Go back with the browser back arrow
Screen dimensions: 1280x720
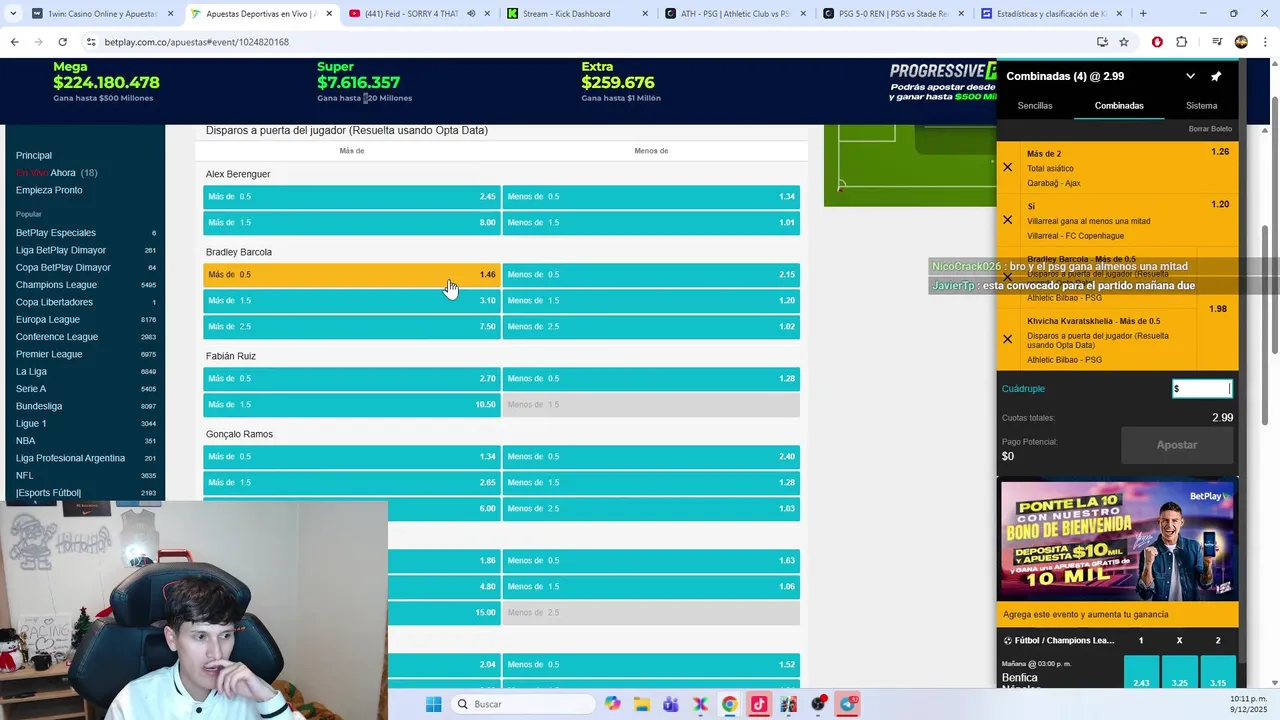(14, 42)
